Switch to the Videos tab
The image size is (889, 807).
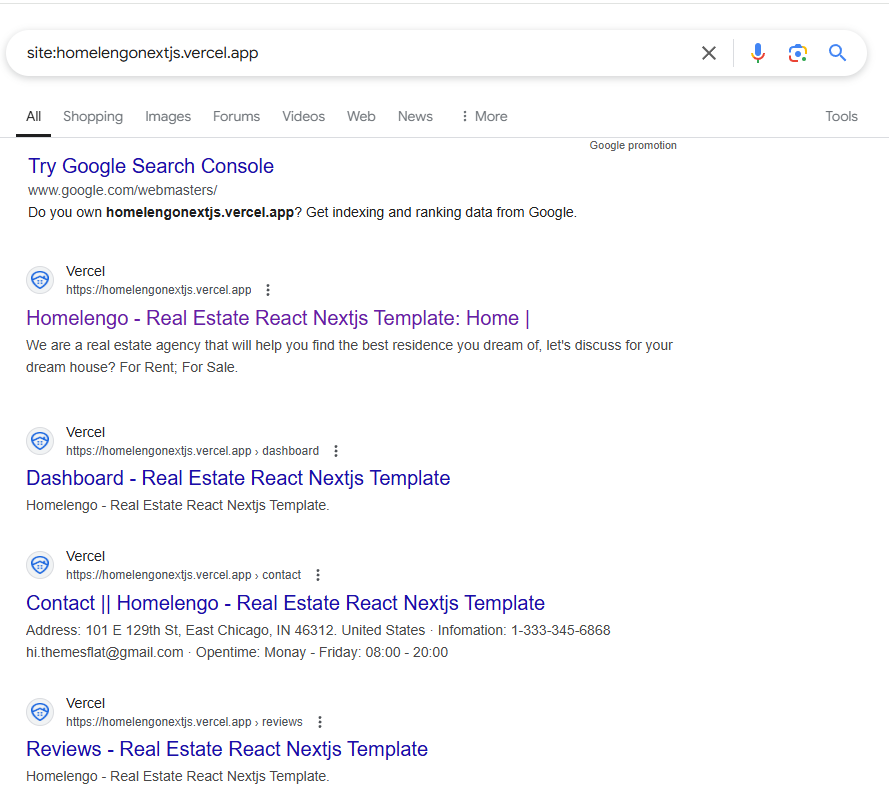(303, 116)
